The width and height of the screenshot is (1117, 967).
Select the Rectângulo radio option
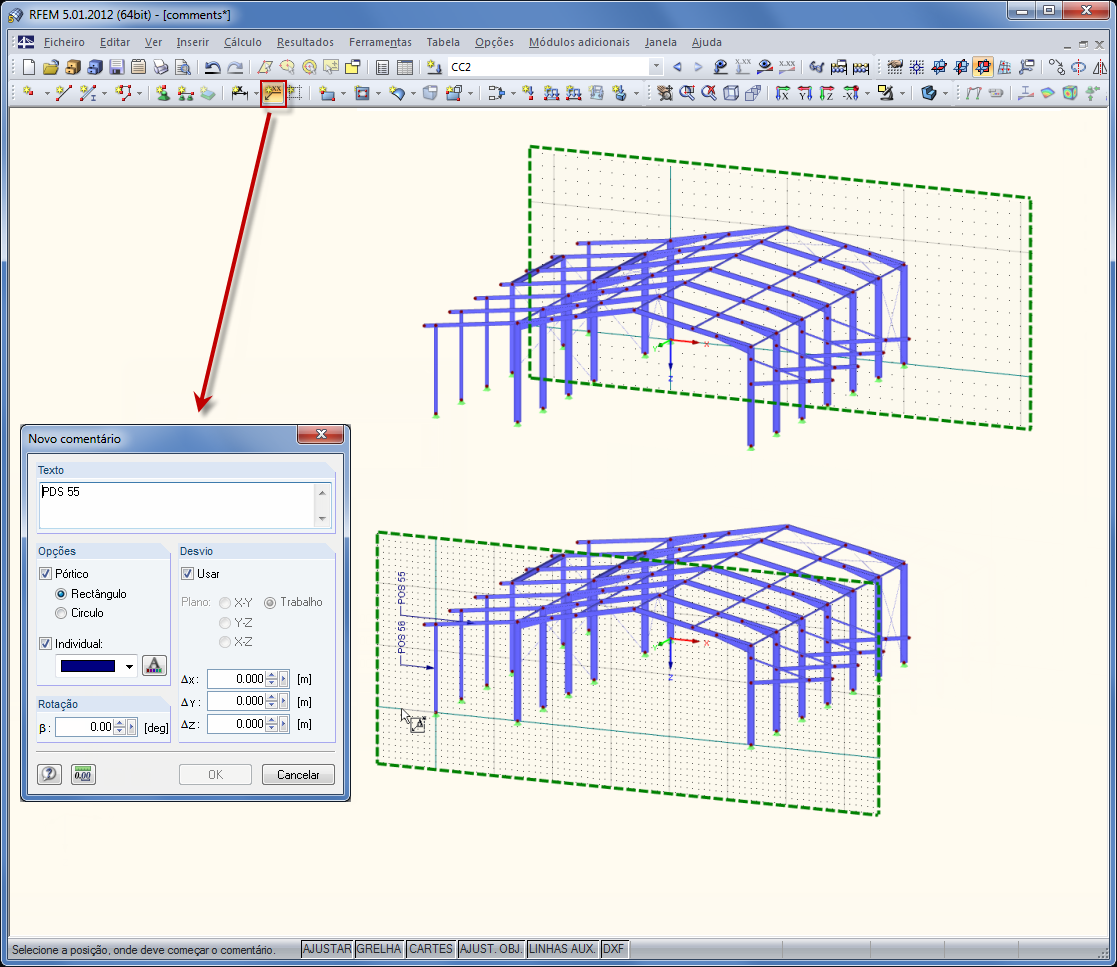point(61,594)
